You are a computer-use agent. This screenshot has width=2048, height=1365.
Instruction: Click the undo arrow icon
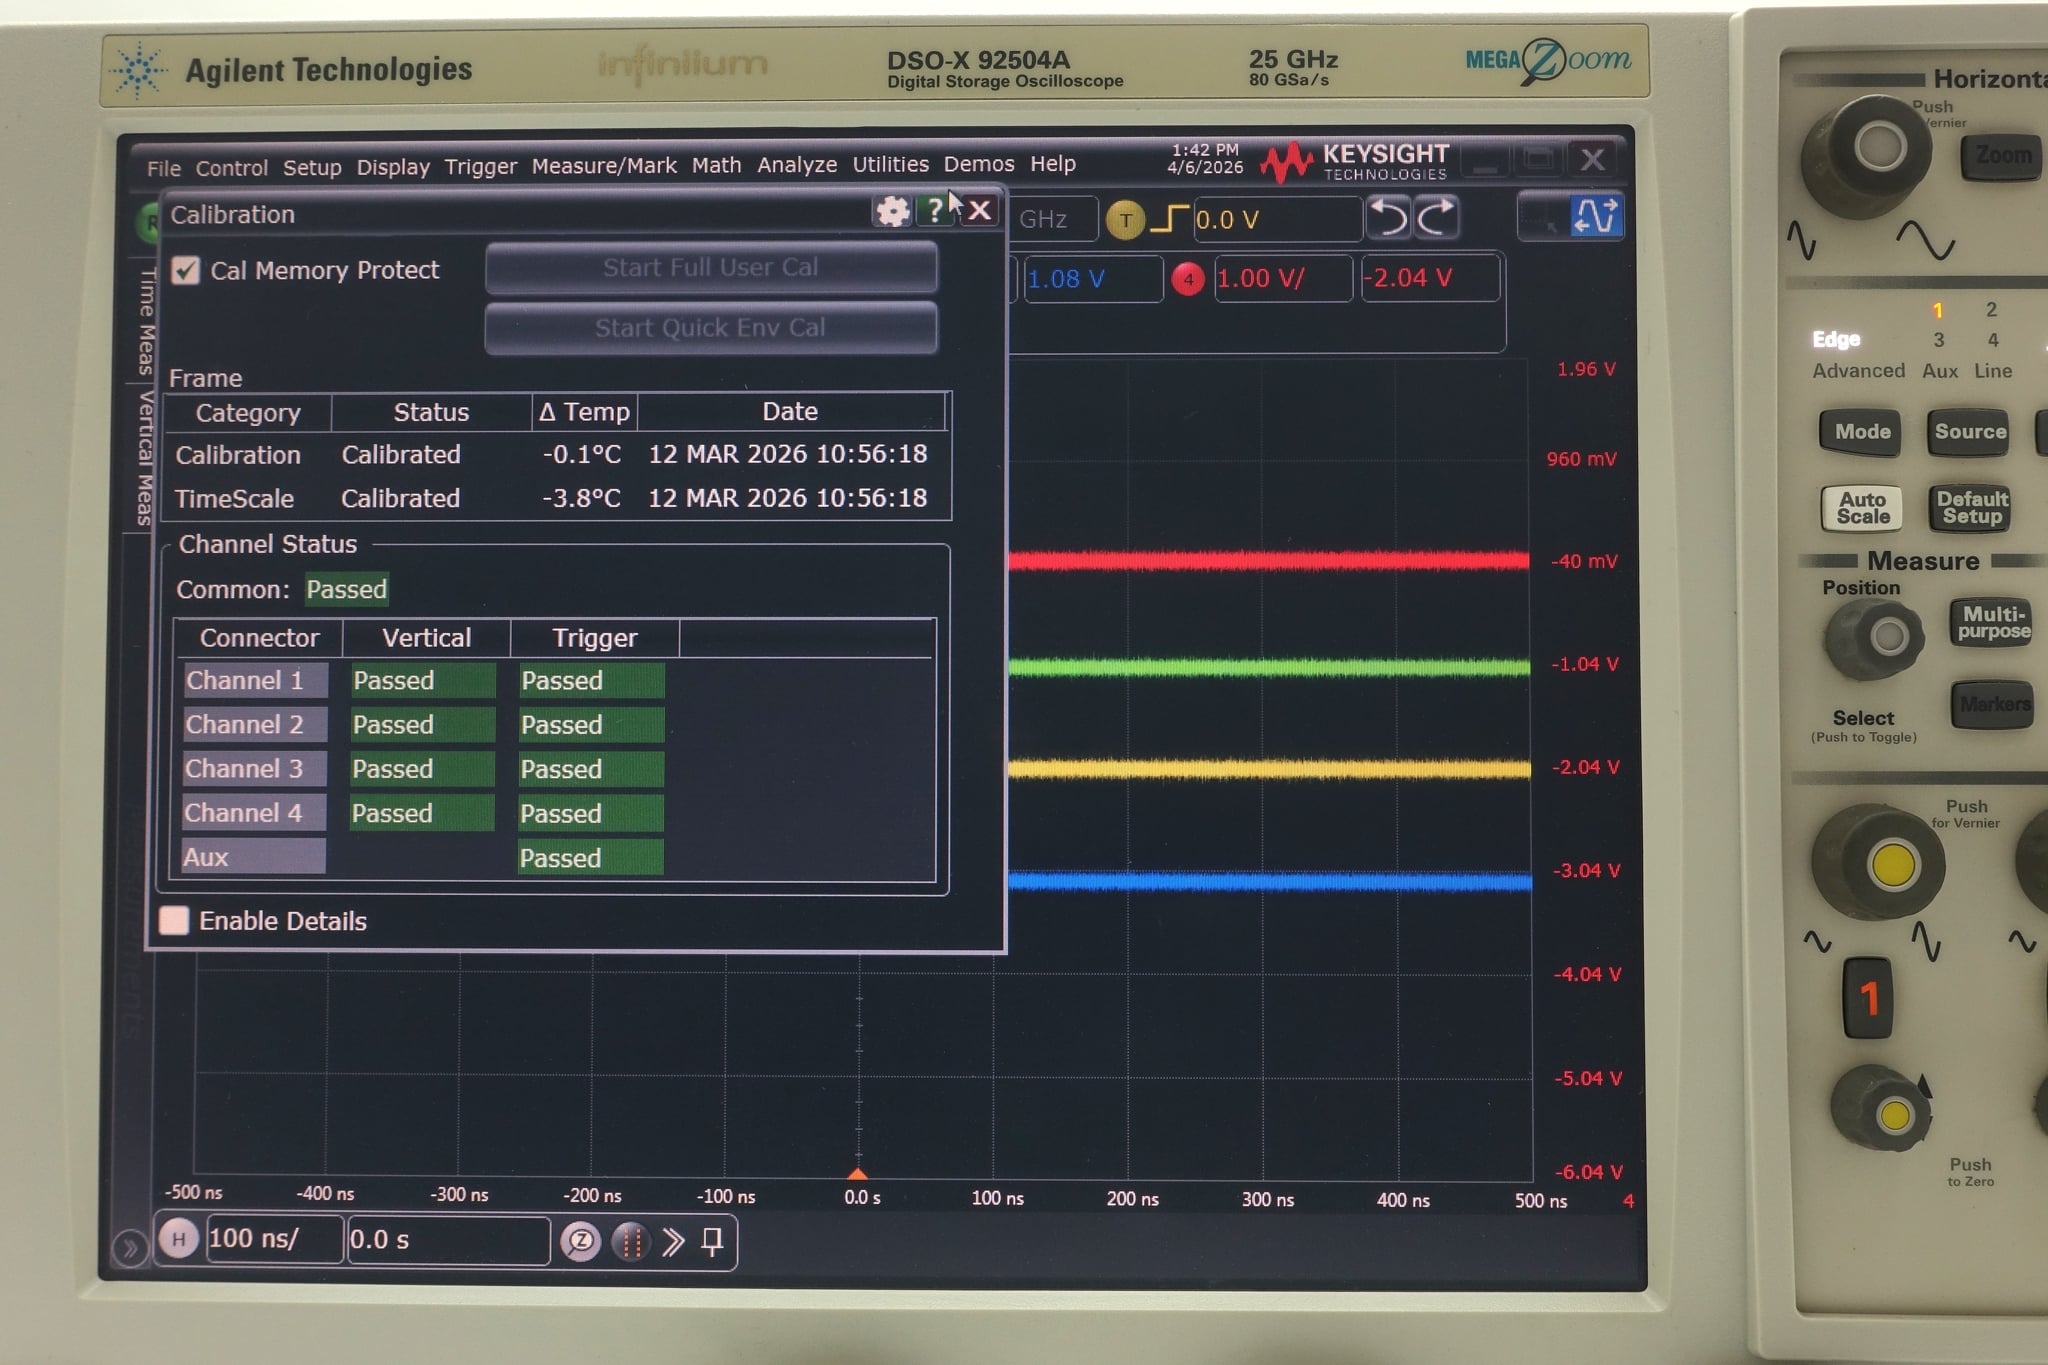tap(1387, 217)
